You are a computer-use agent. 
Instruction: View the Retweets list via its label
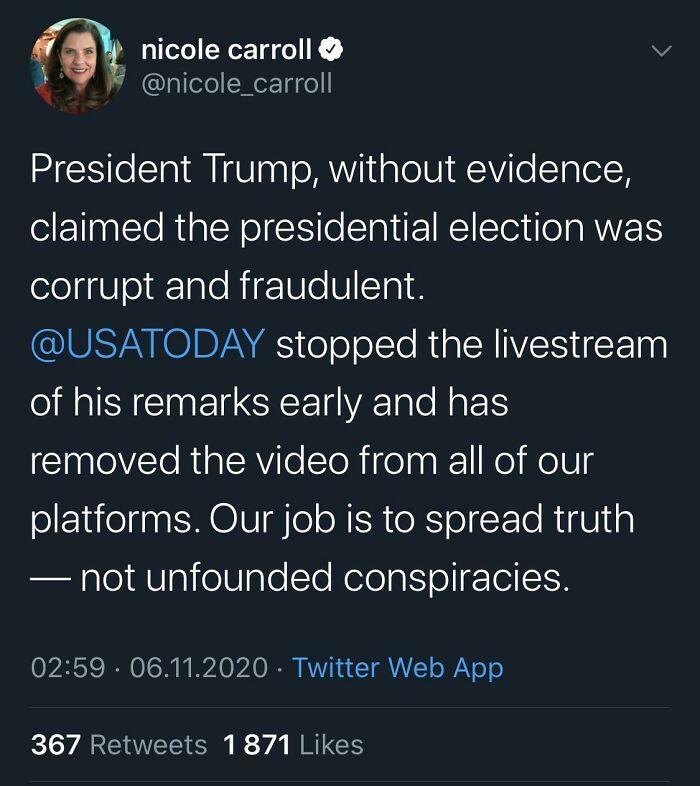click(x=148, y=745)
